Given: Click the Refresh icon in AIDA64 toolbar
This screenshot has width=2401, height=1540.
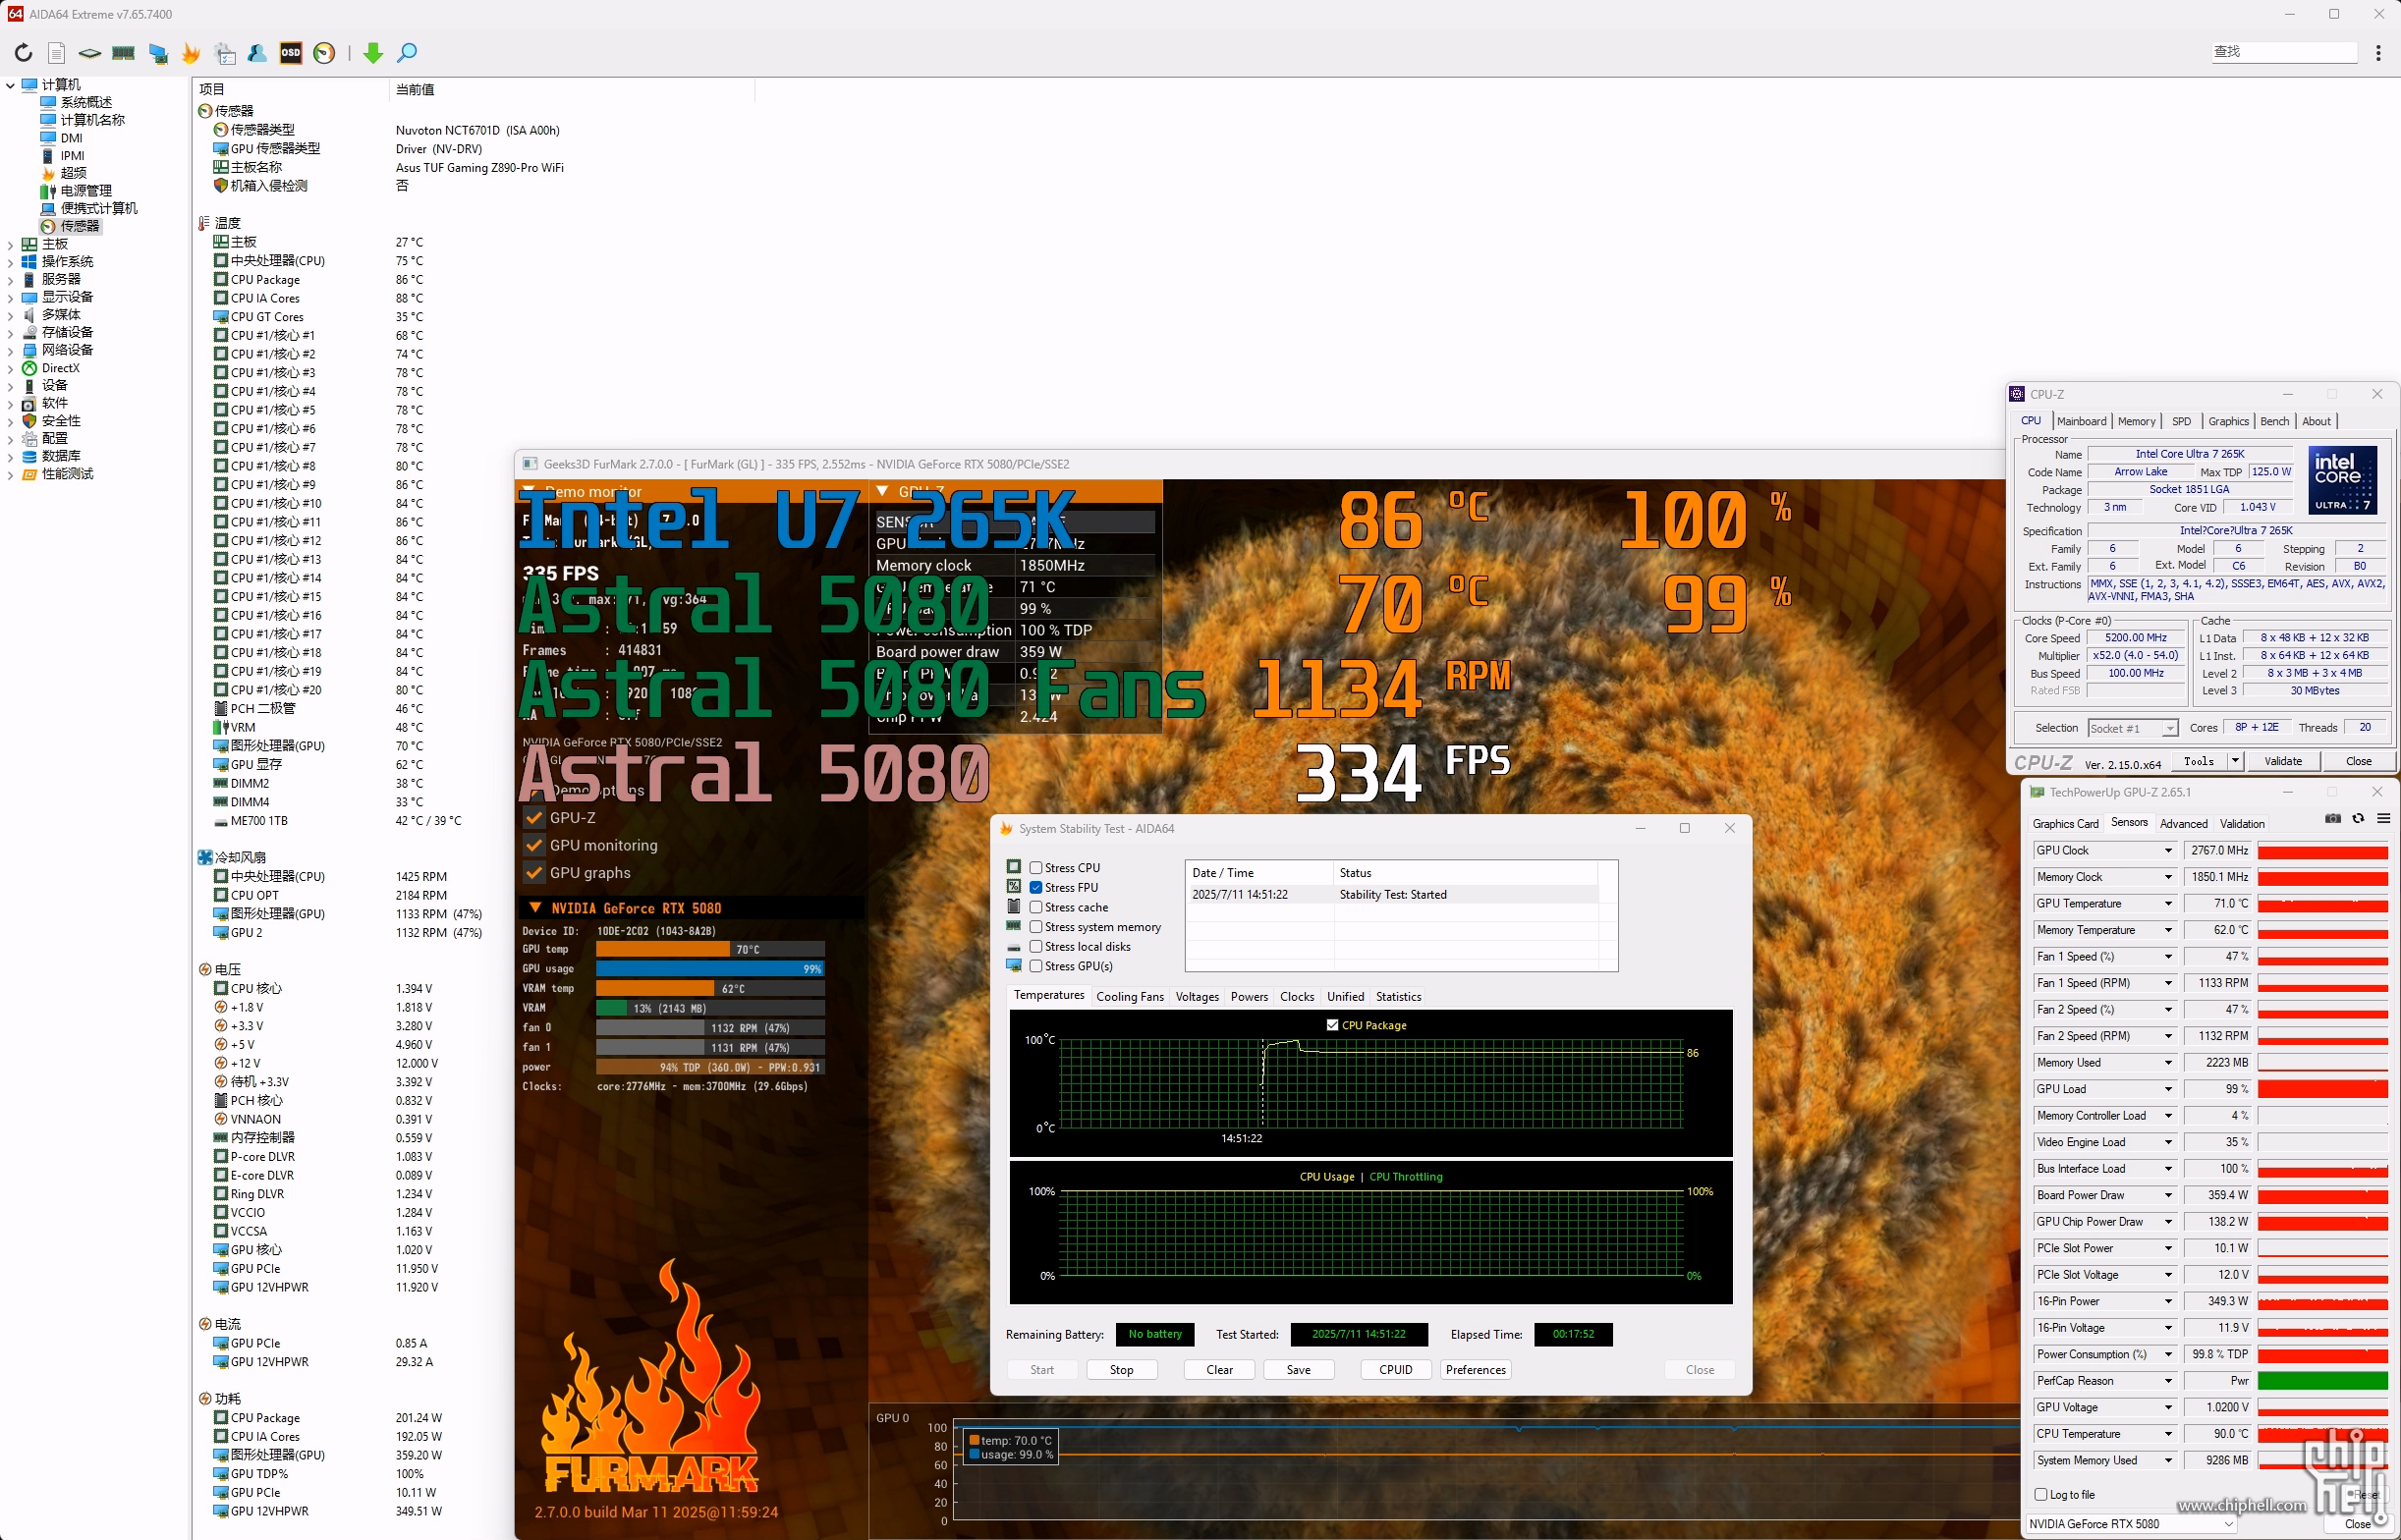Looking at the screenshot, I should pyautogui.click(x=23, y=53).
